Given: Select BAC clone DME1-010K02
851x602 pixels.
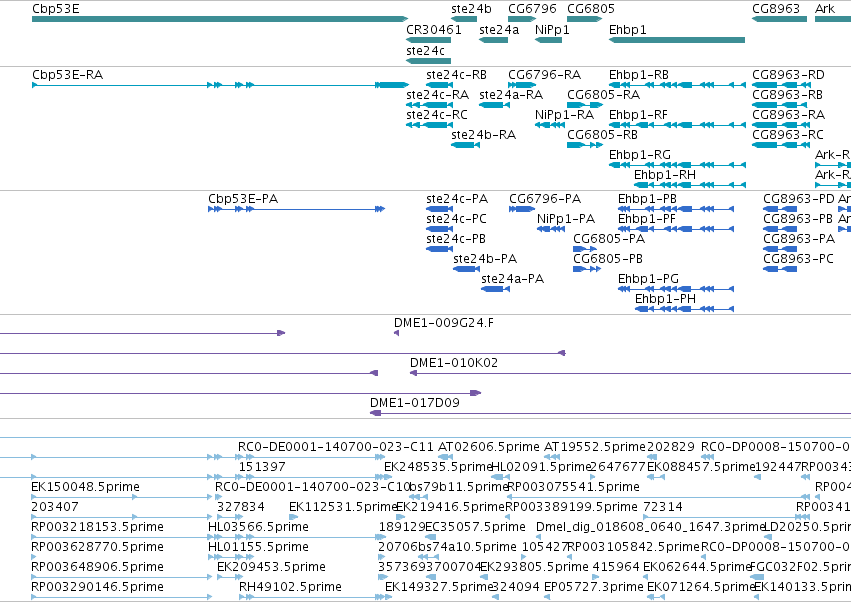Looking at the screenshot, I should 454,363.
